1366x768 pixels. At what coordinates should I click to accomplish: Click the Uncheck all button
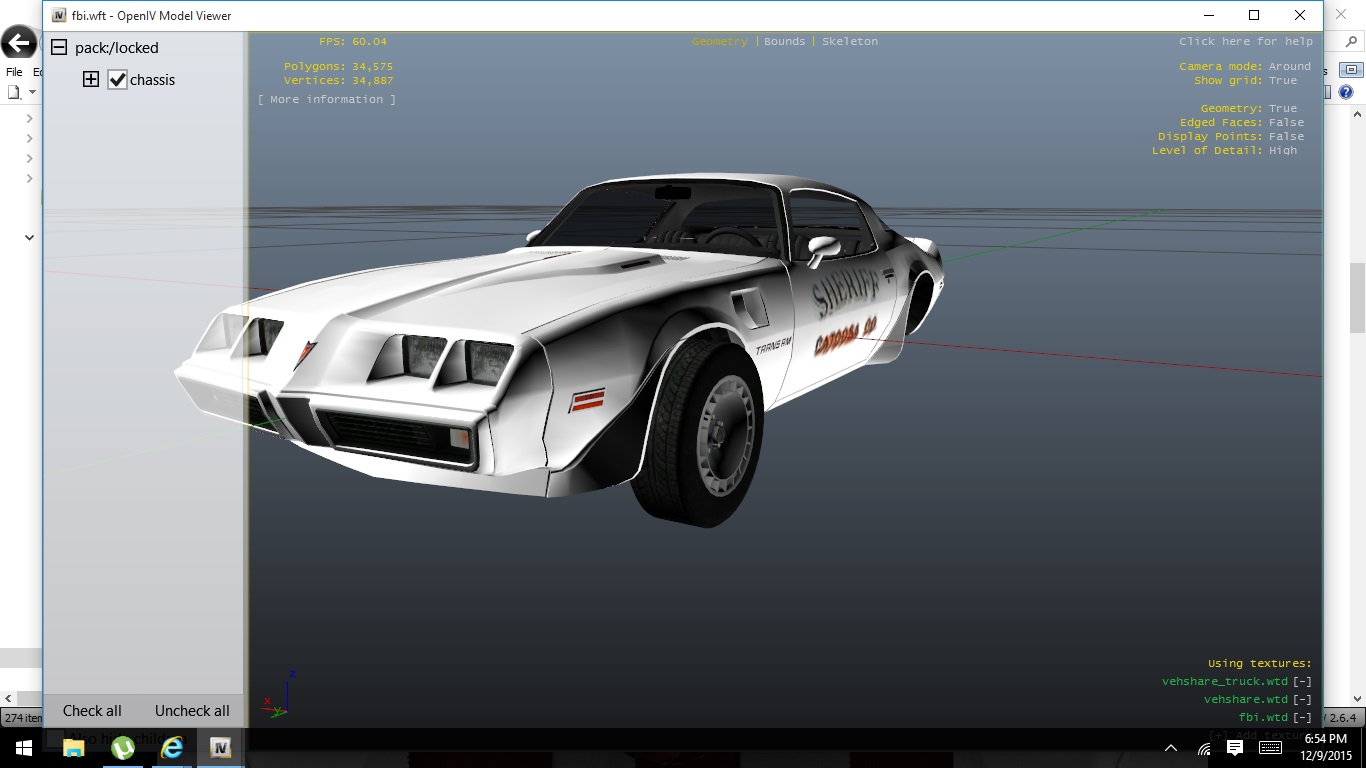192,711
